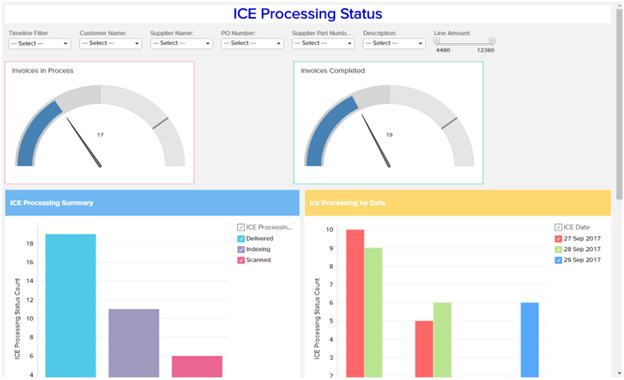Uncheck the 29 Sep 2017 legend checkbox

pos(558,260)
